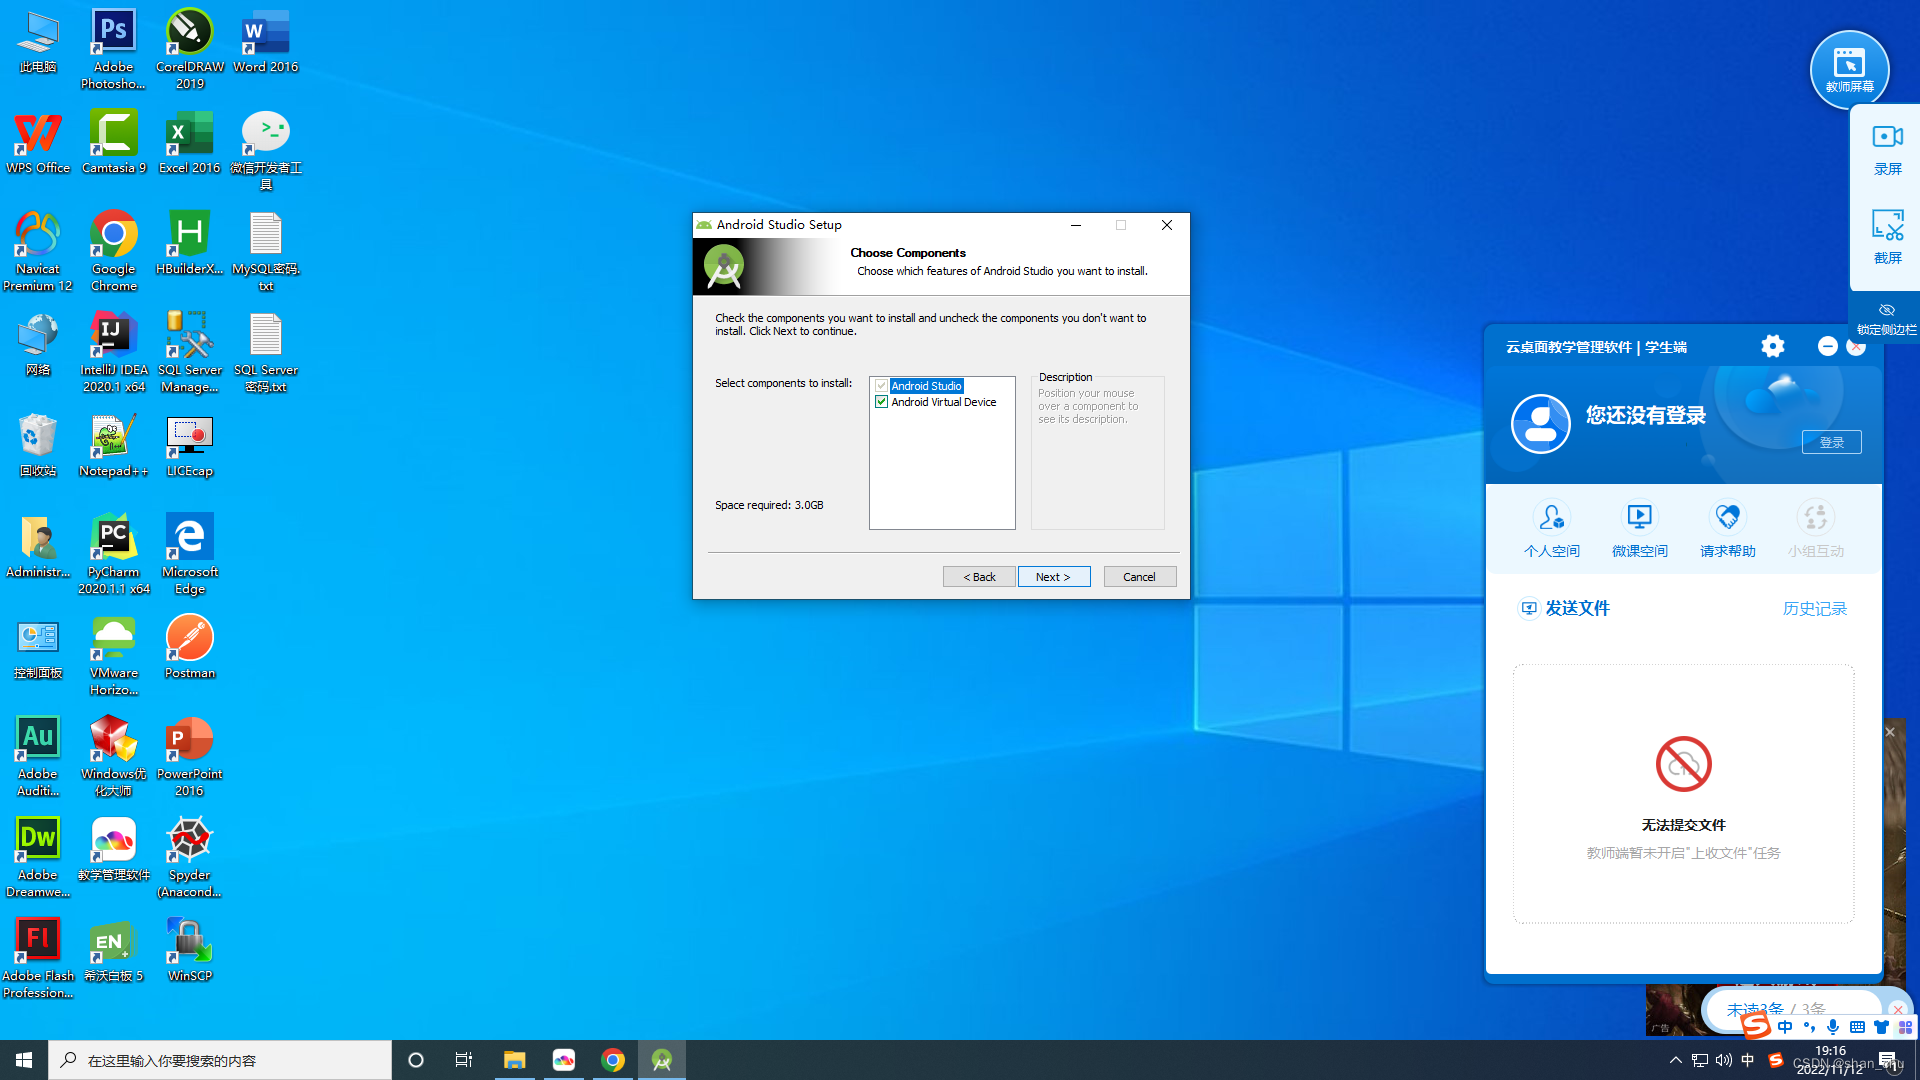1920x1080 pixels.
Task: Toggle Android Virtual Device checkbox
Action: 881,402
